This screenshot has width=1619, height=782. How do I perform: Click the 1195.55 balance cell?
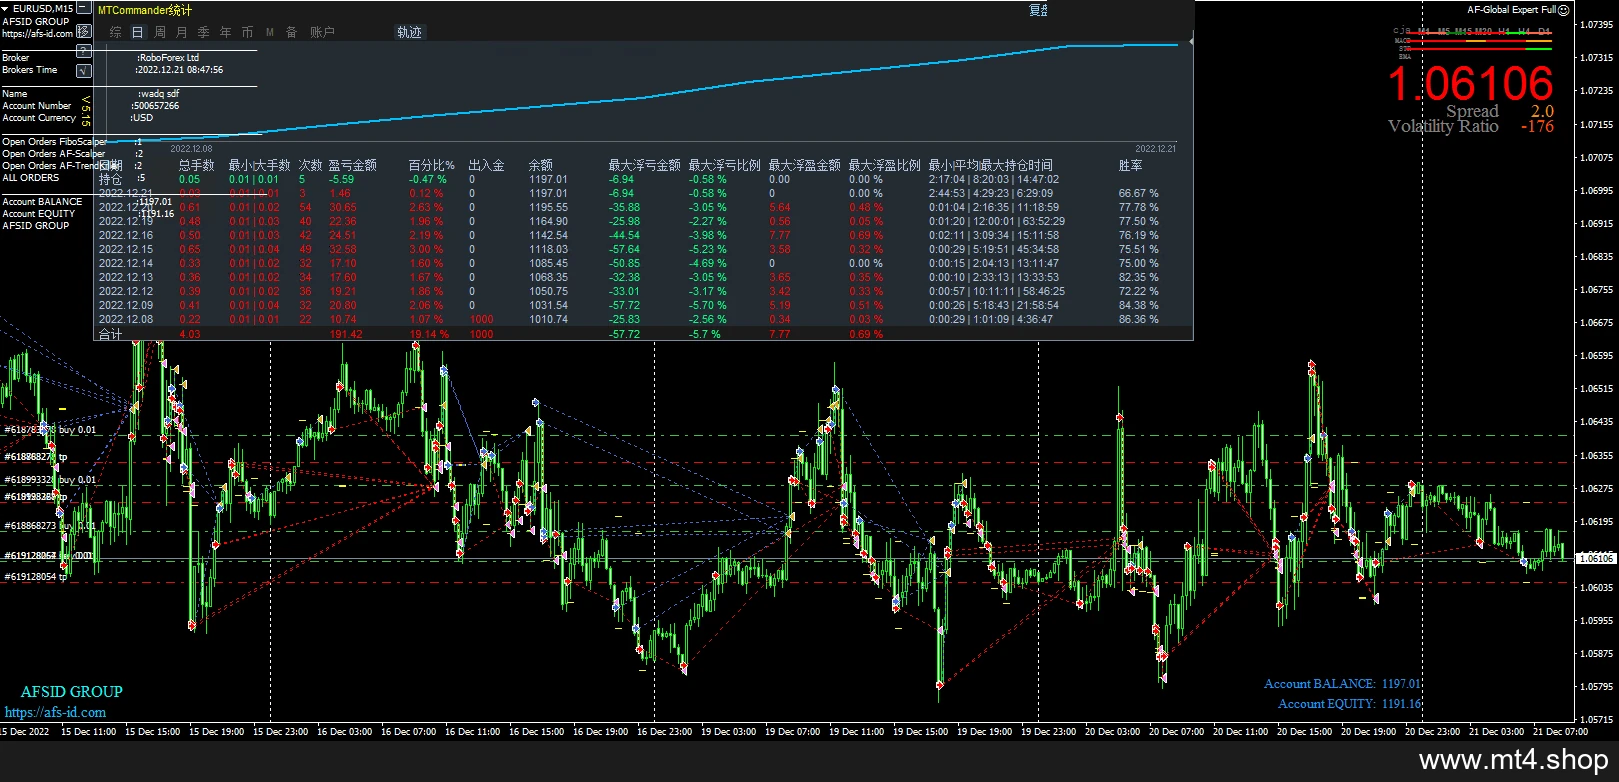pyautogui.click(x=549, y=208)
